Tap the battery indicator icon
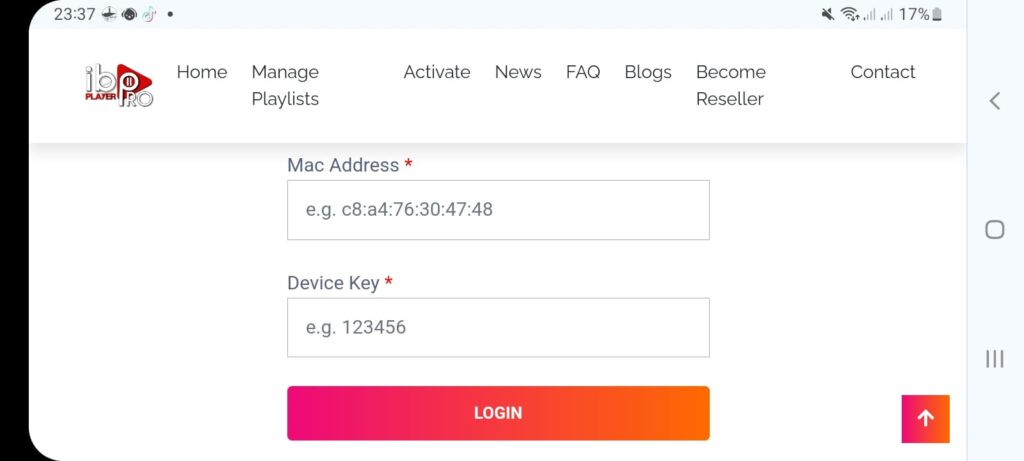 point(936,14)
